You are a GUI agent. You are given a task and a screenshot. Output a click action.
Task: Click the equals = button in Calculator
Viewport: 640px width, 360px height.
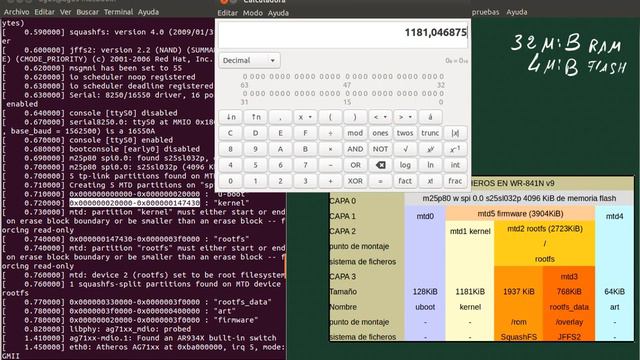[x=380, y=181]
